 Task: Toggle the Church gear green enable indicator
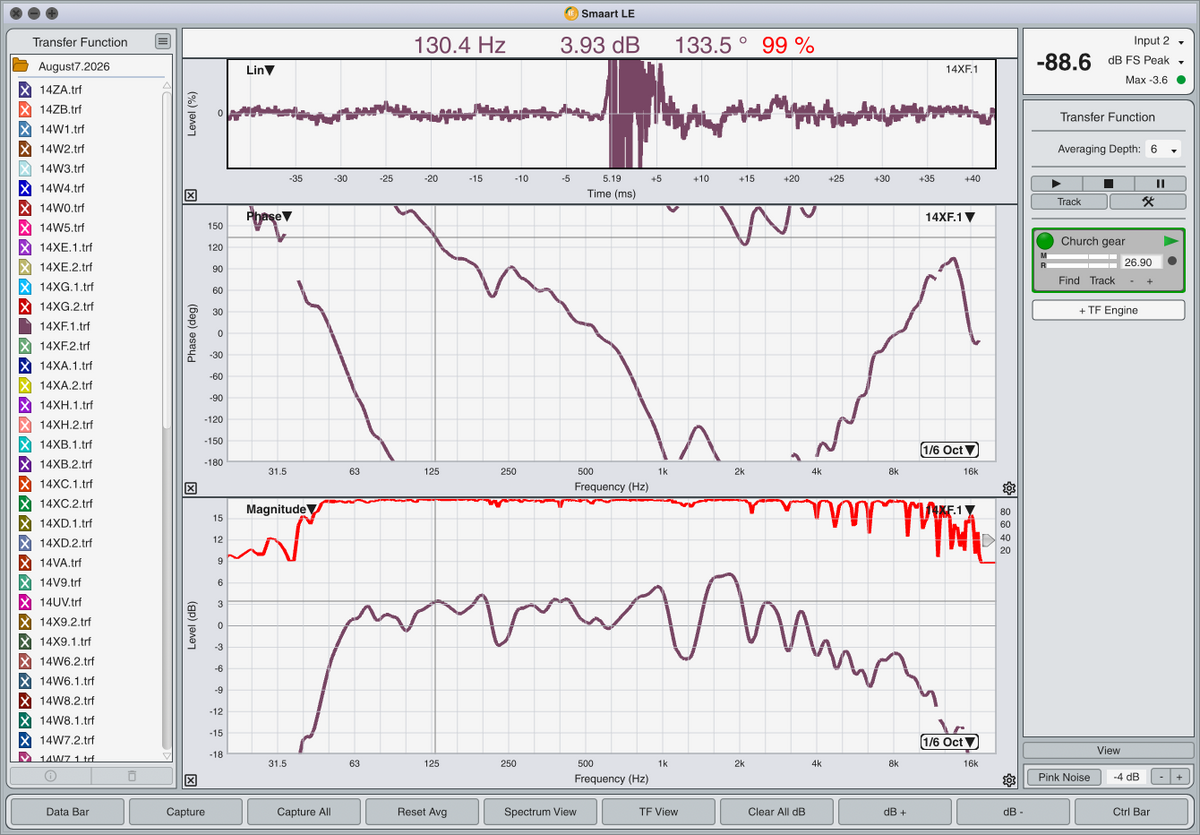[1045, 241]
